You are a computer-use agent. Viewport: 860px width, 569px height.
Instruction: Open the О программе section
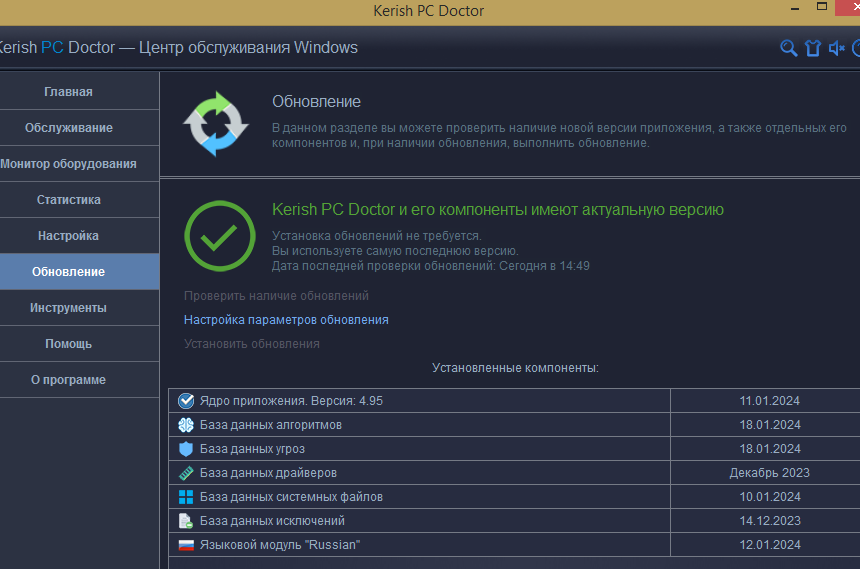80,380
